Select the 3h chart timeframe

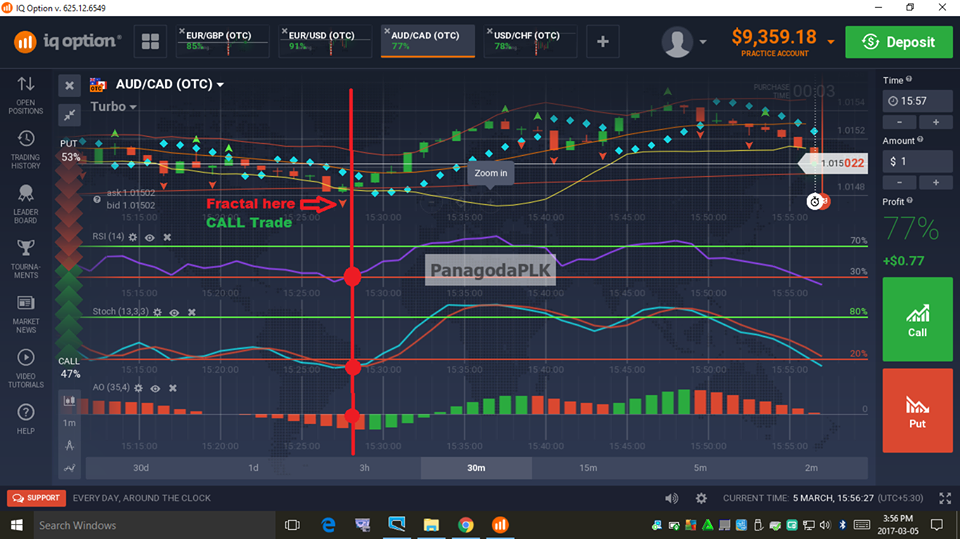364,468
